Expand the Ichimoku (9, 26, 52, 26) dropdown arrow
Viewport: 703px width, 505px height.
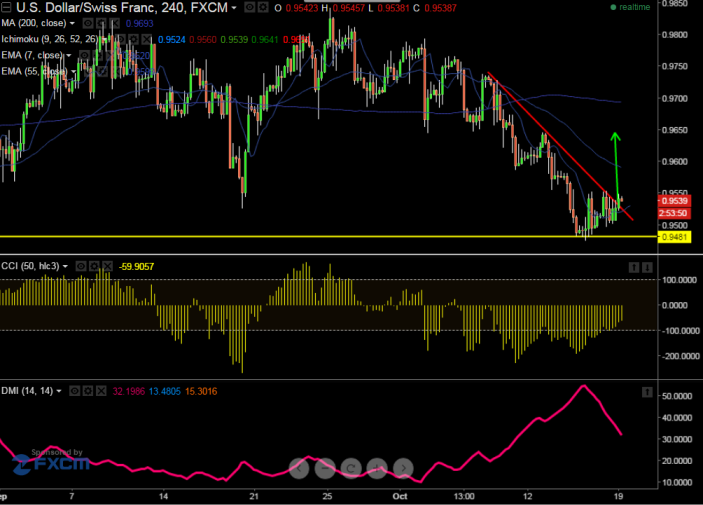click(104, 39)
